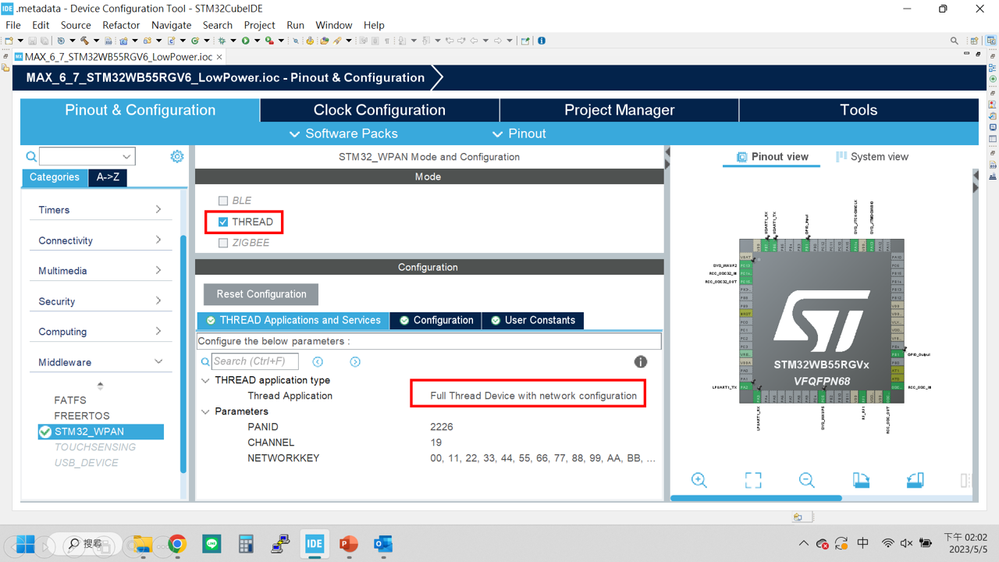Screen dimensions: 999x562
Task: Open the parameter info icon
Action: (640, 362)
